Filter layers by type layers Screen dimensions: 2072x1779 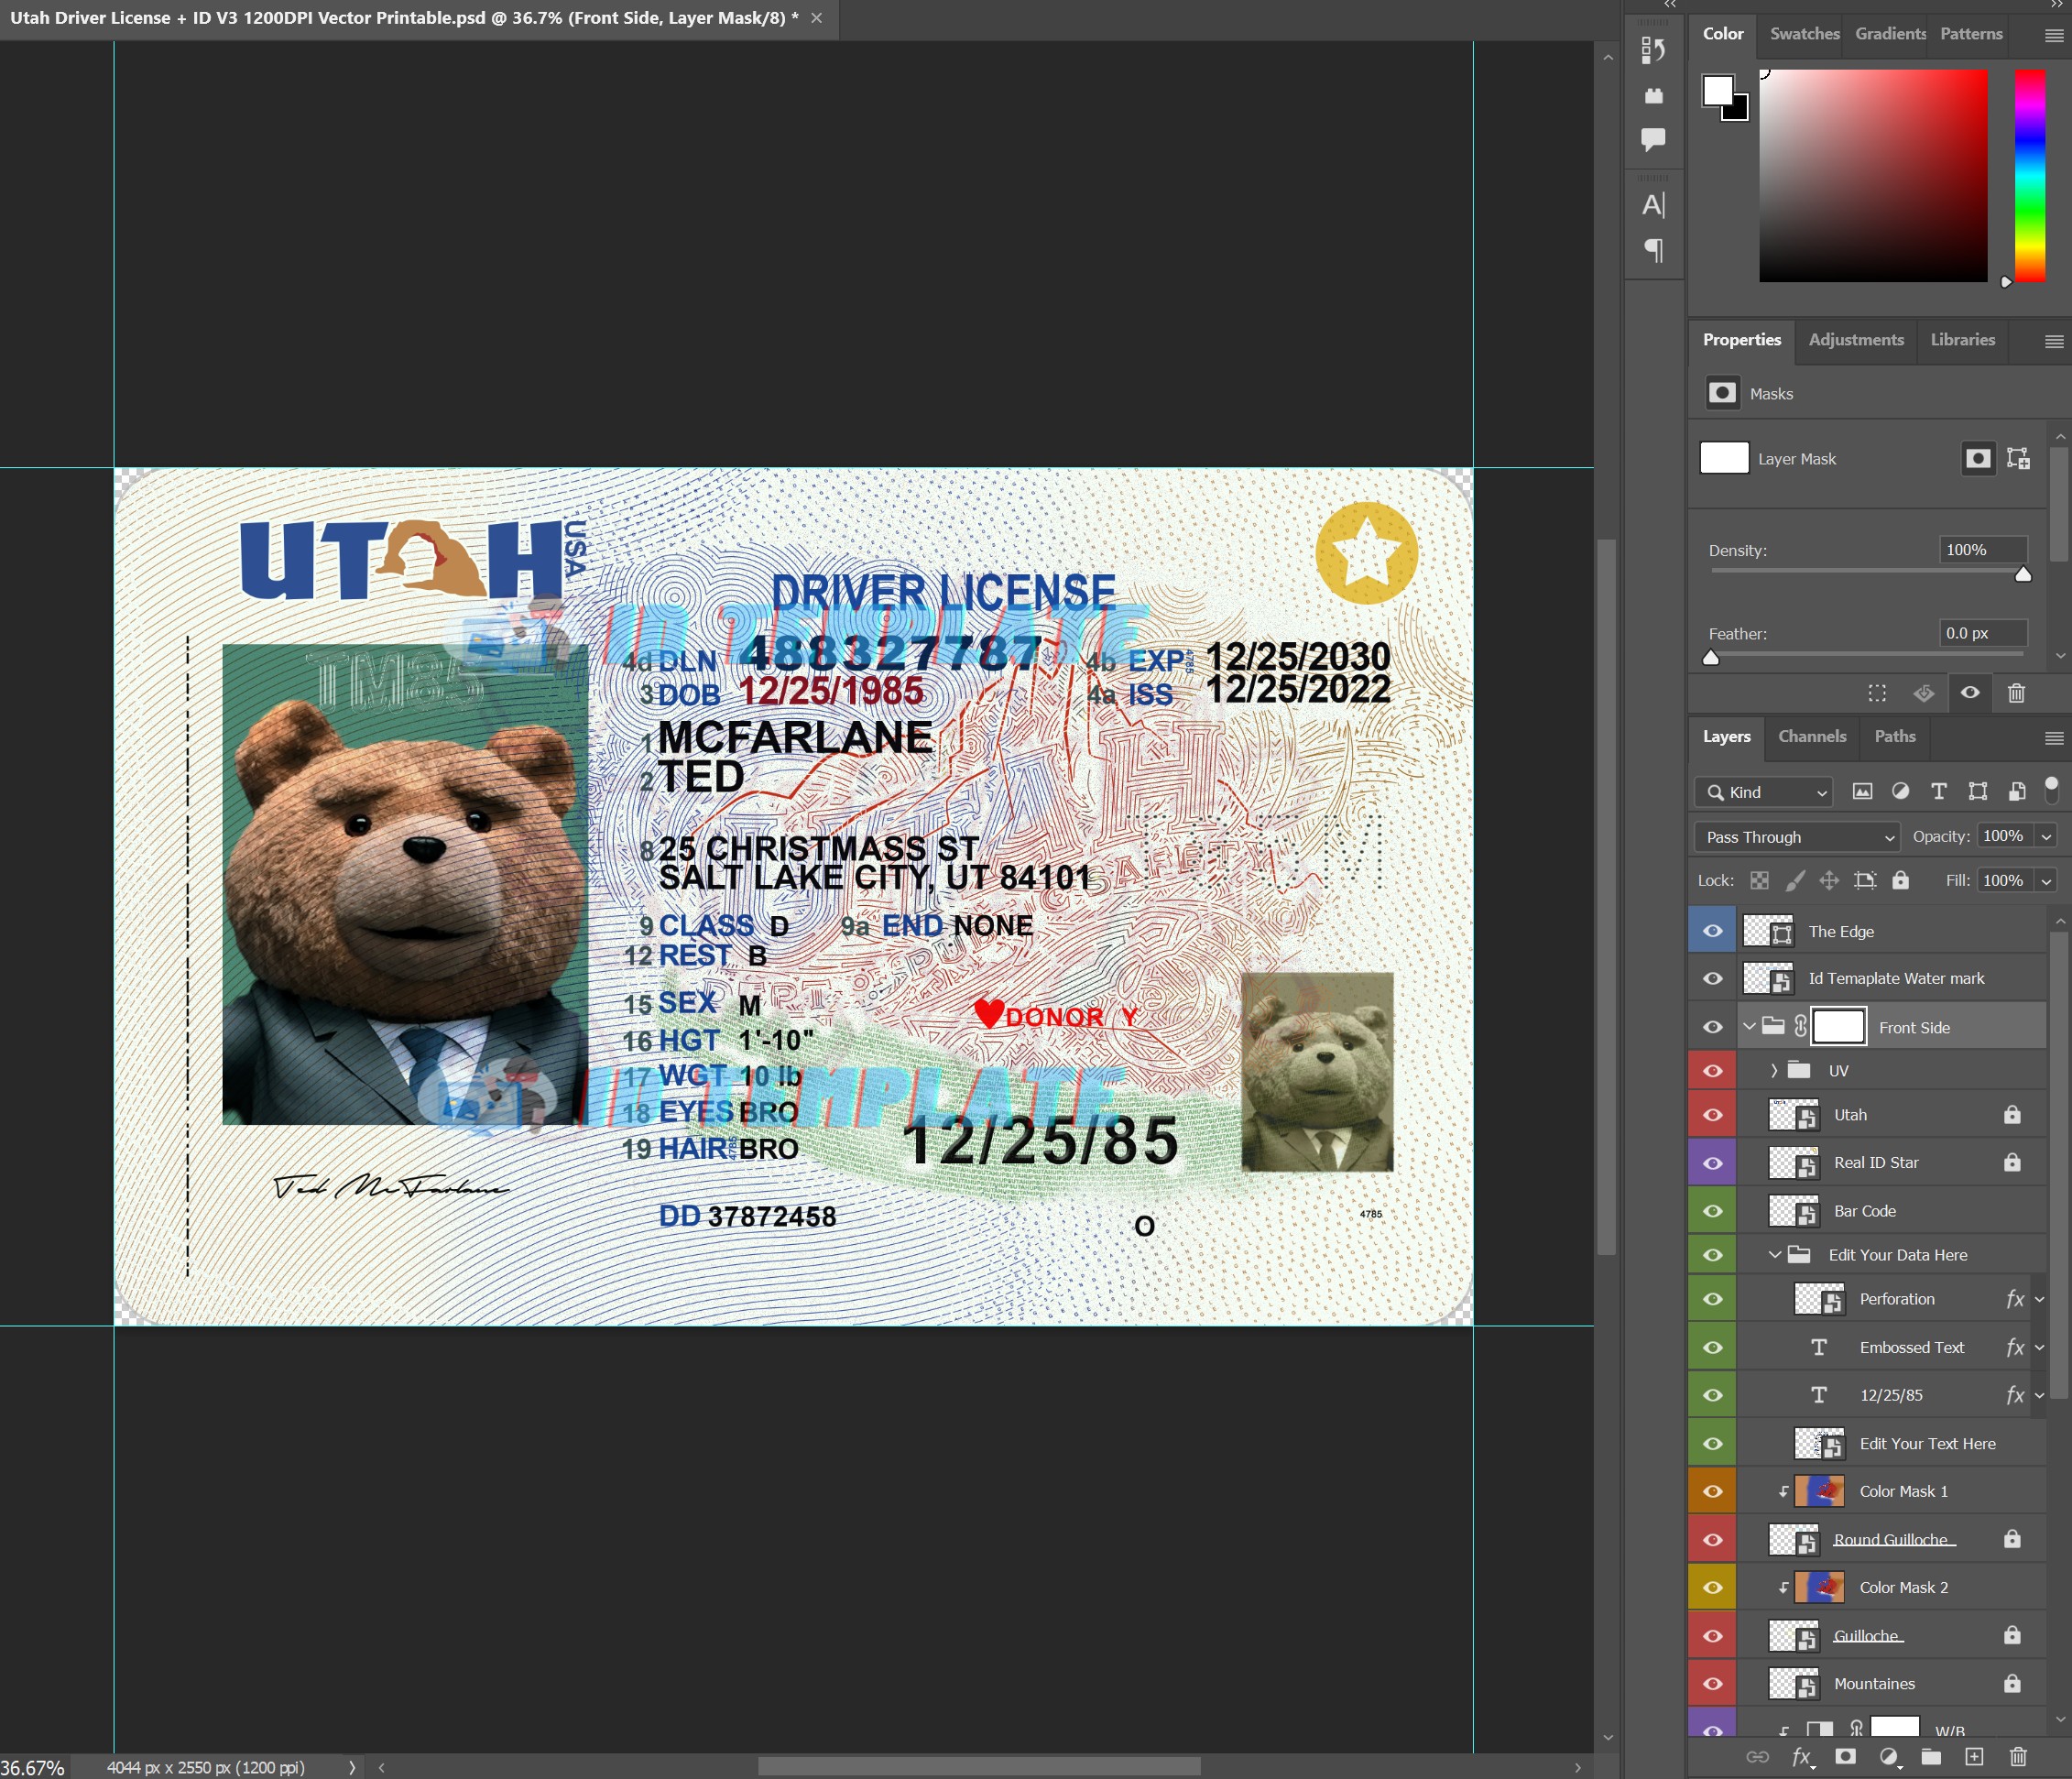pyautogui.click(x=1939, y=792)
